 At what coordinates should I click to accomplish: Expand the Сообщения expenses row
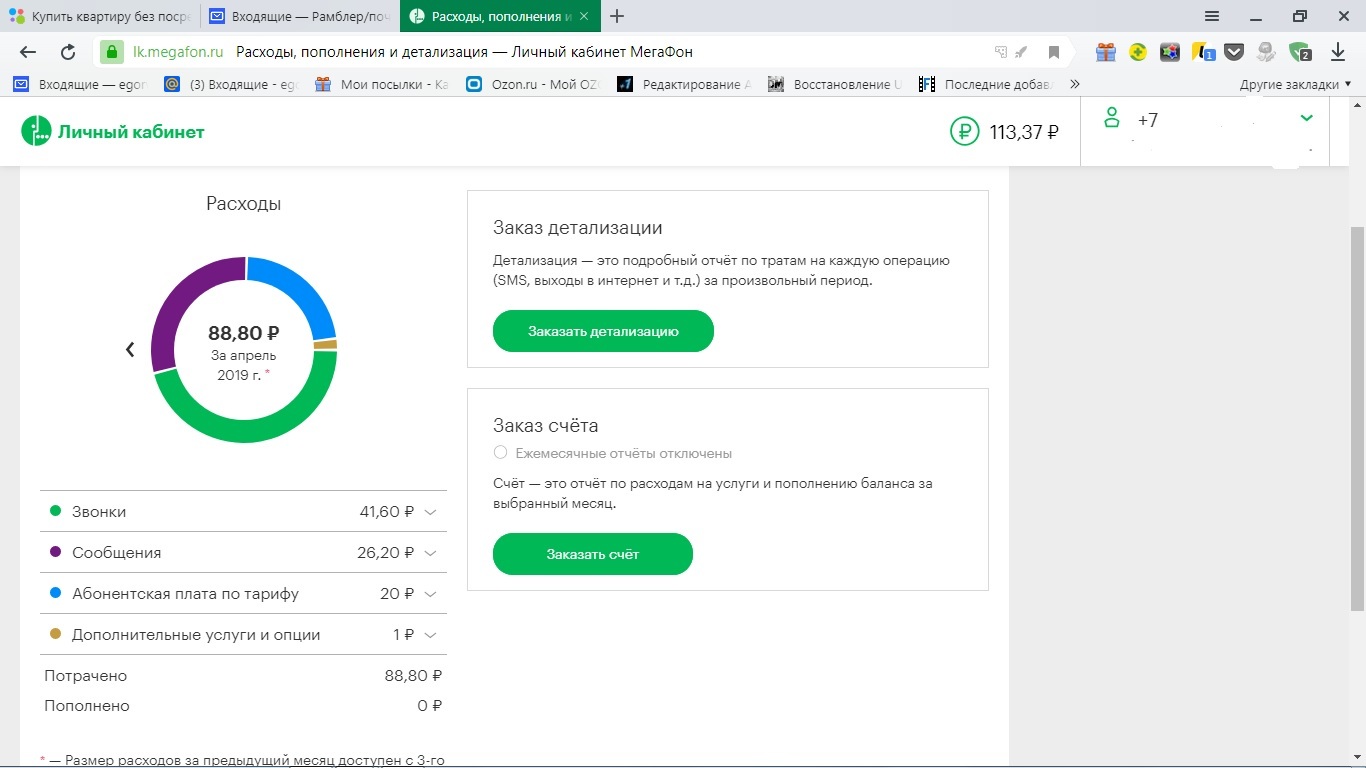tap(243, 552)
